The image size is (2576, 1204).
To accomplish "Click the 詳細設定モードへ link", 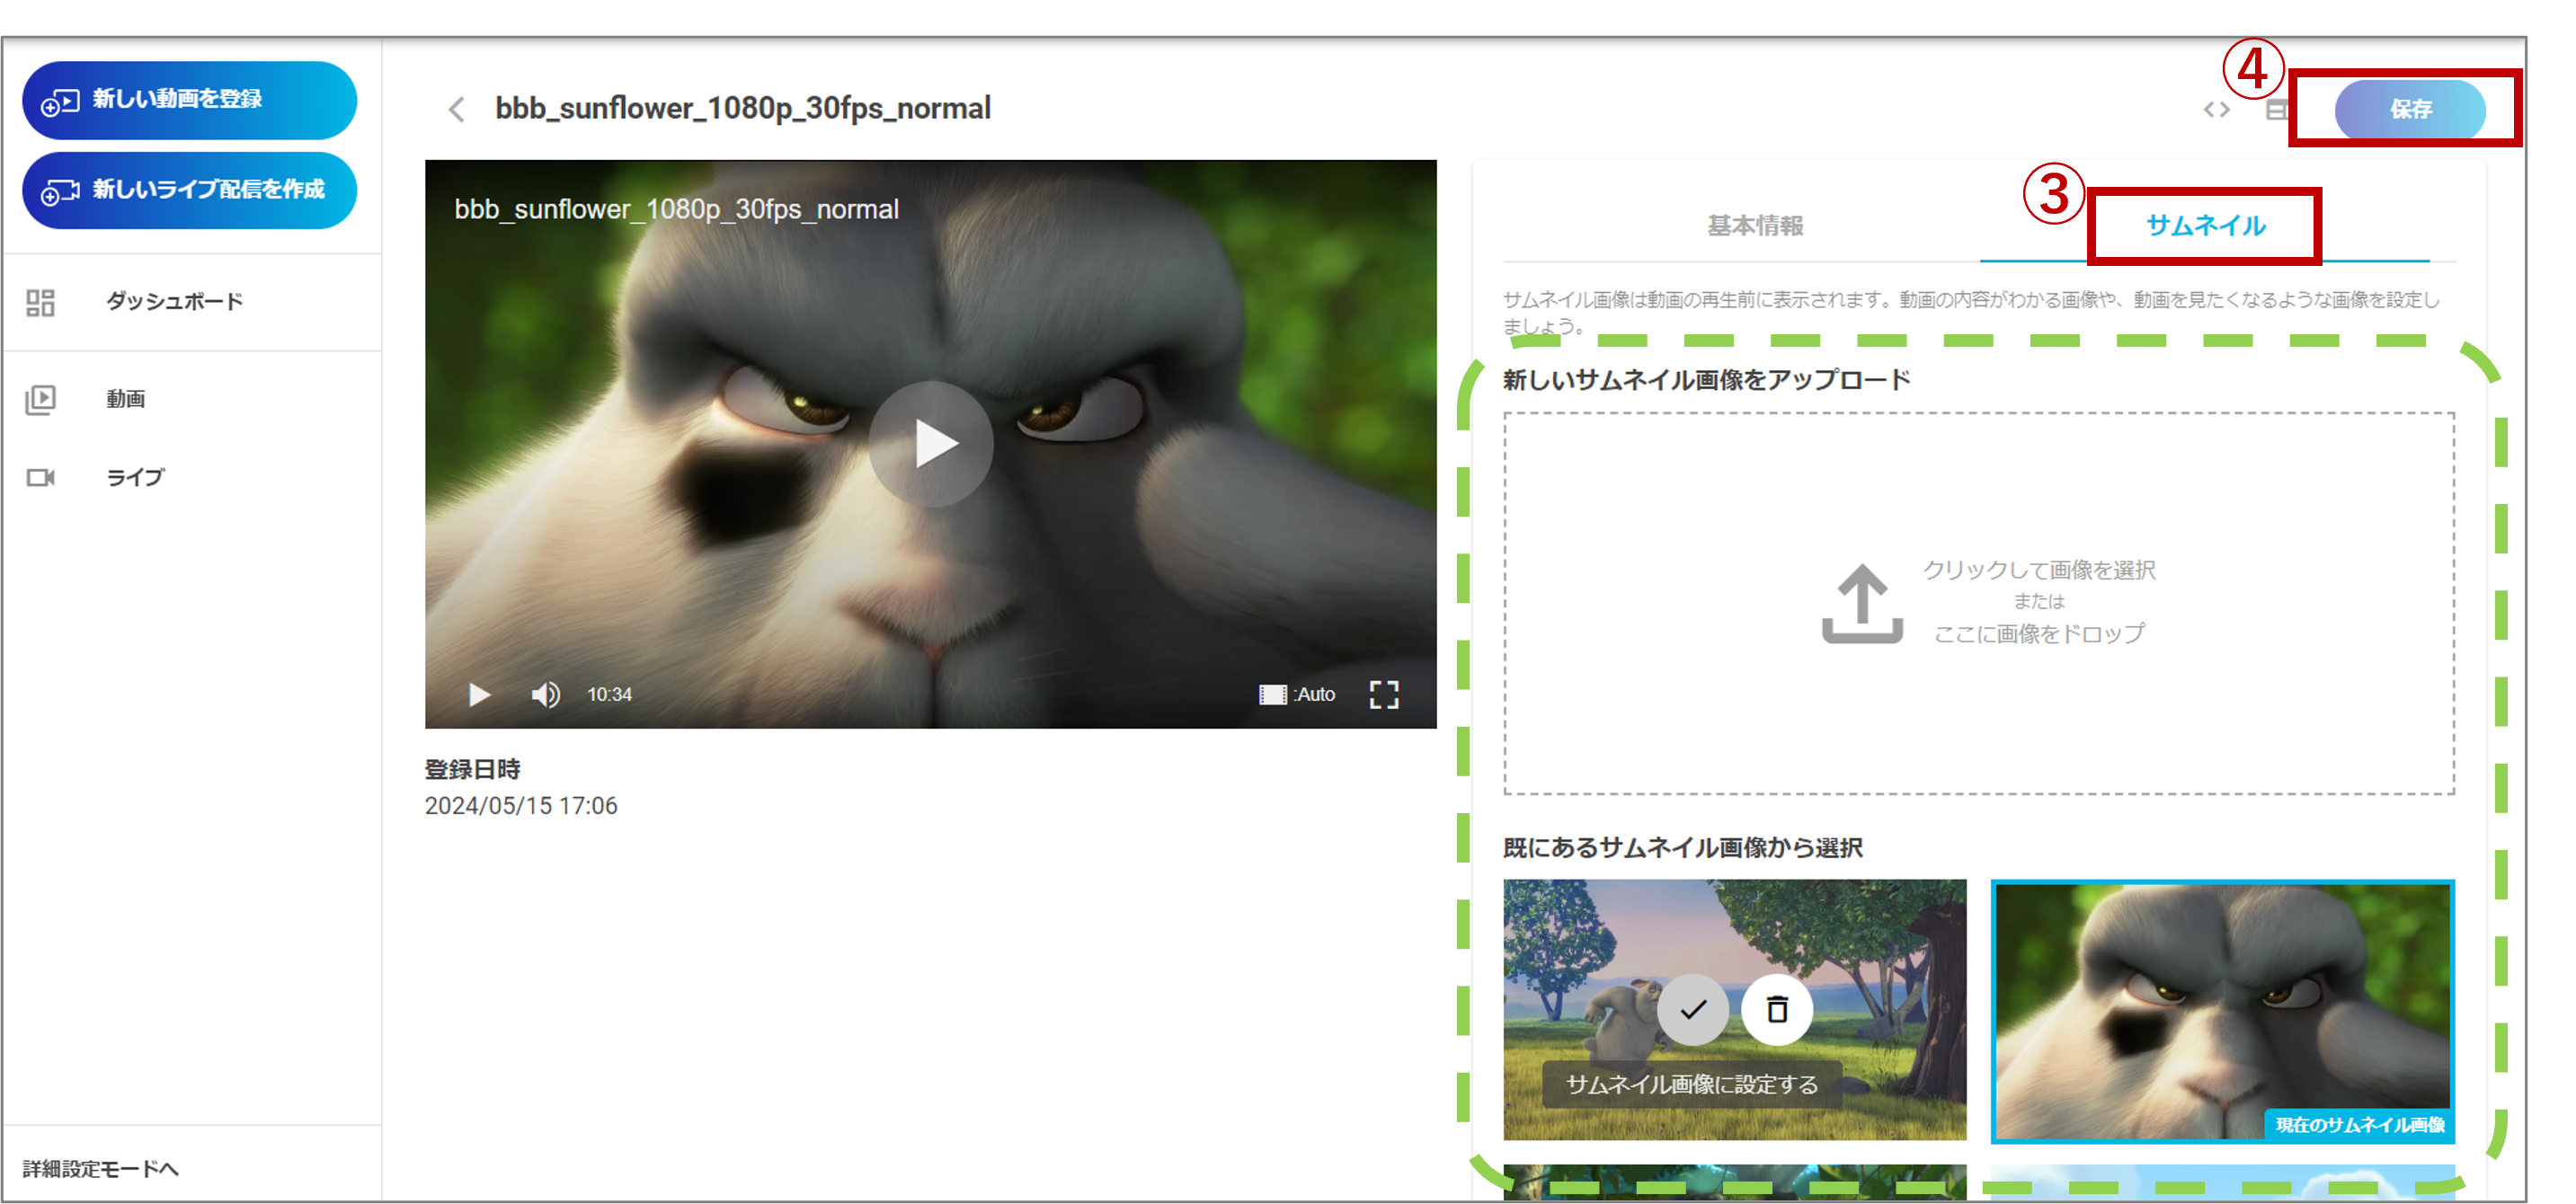I will [x=100, y=1168].
